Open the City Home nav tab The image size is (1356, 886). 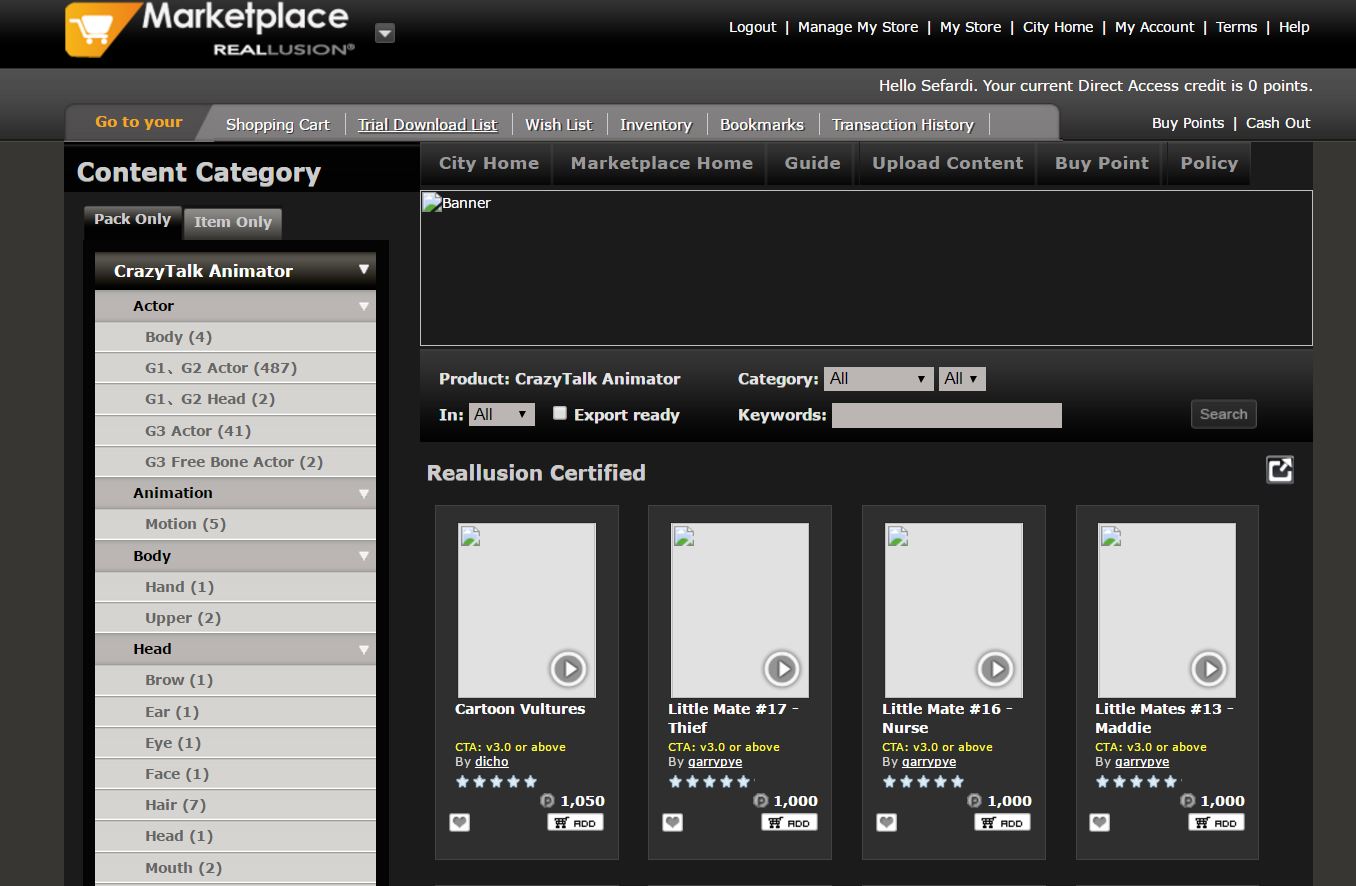click(489, 164)
